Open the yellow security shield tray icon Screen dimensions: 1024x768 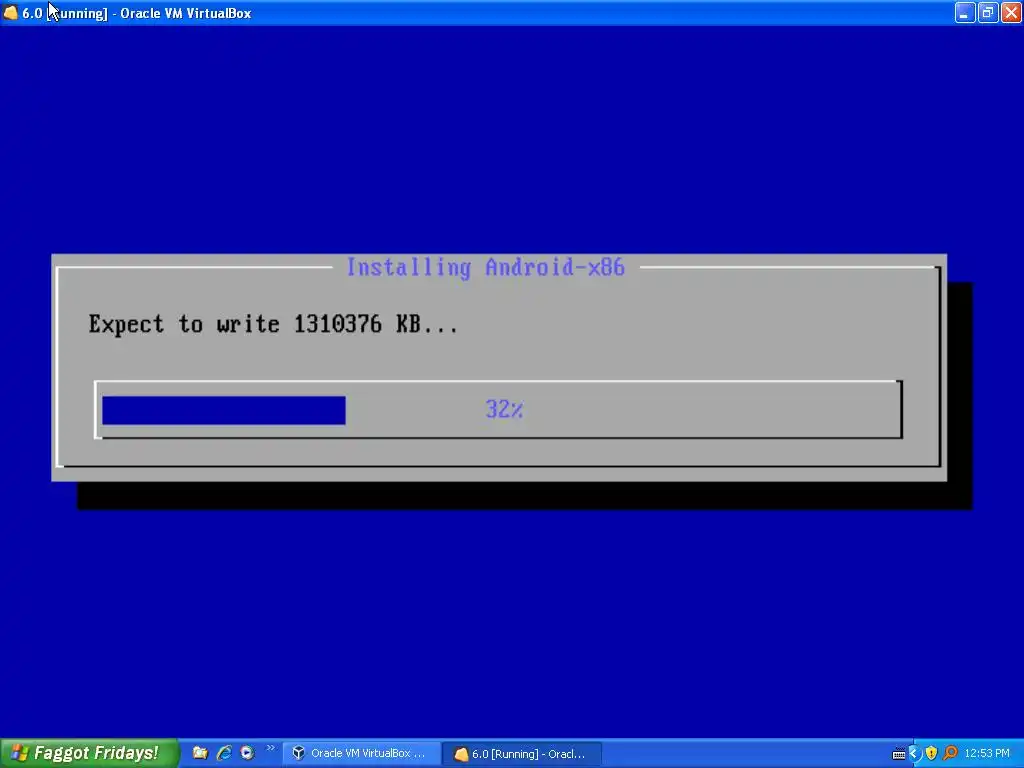click(x=931, y=754)
